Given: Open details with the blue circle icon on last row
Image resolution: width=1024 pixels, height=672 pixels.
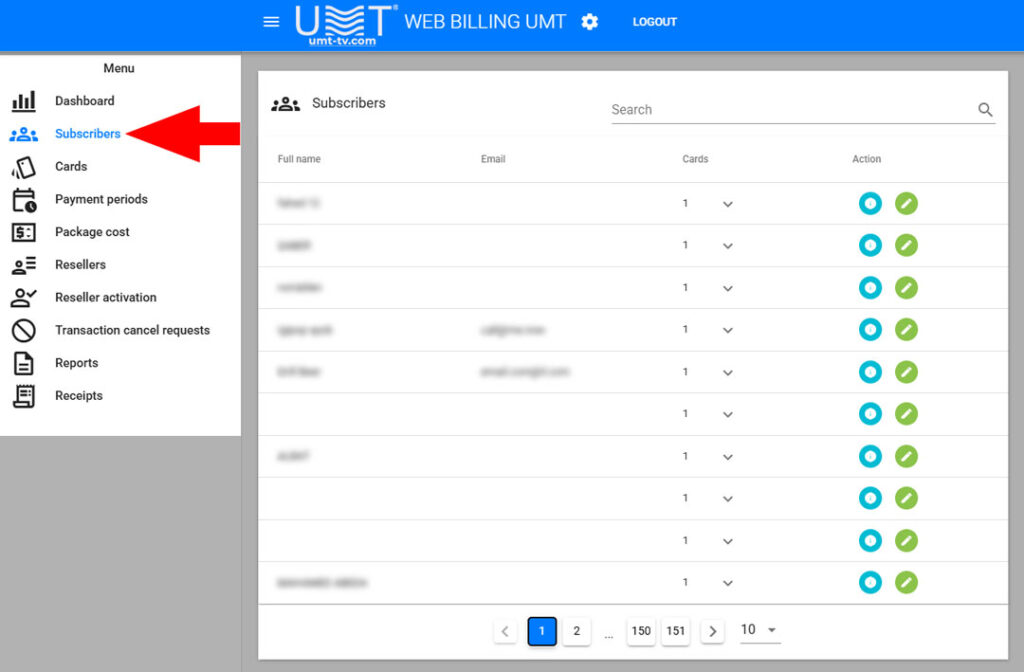Looking at the screenshot, I should pyautogui.click(x=869, y=582).
